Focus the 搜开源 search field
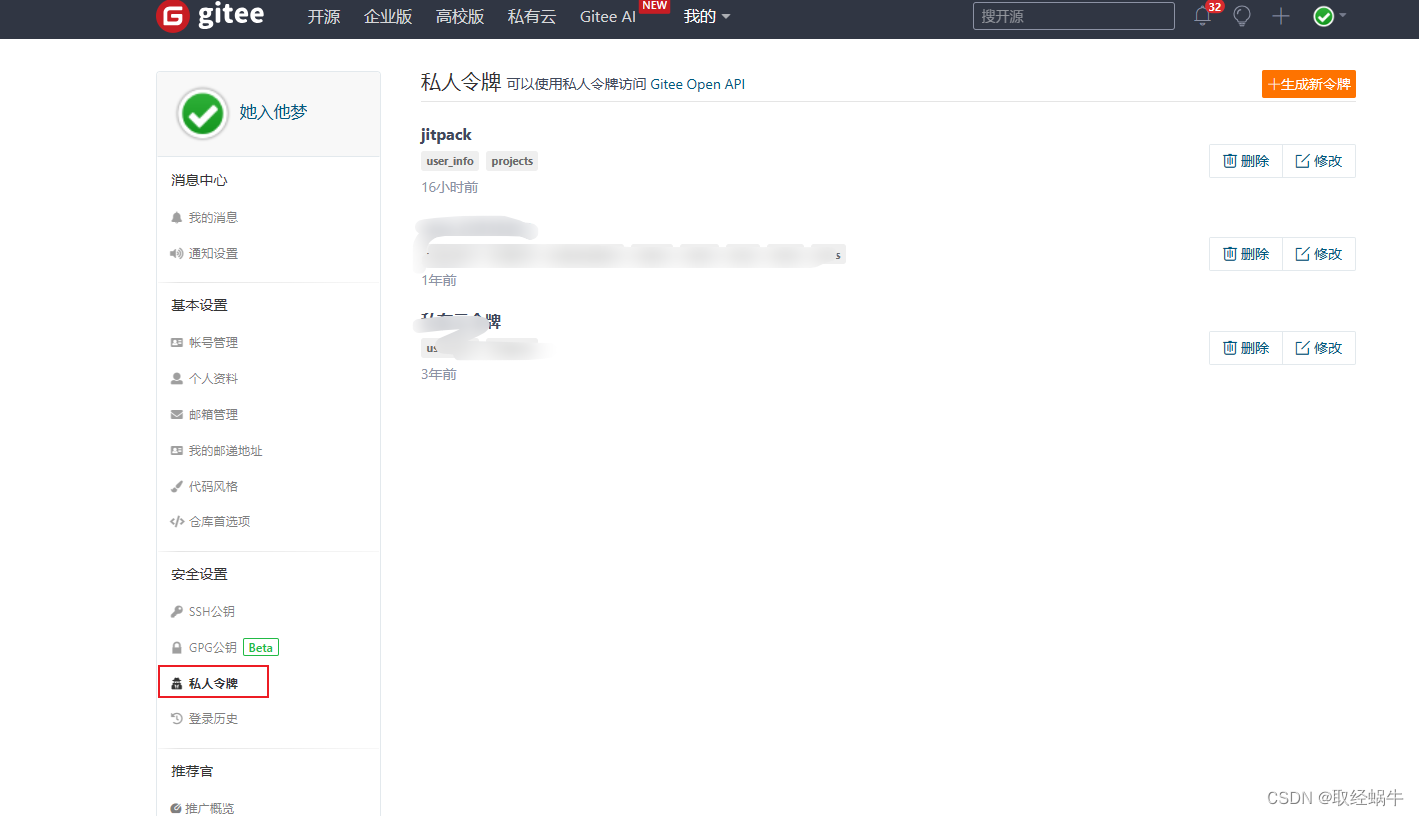This screenshot has width=1419, height=816. (1074, 16)
